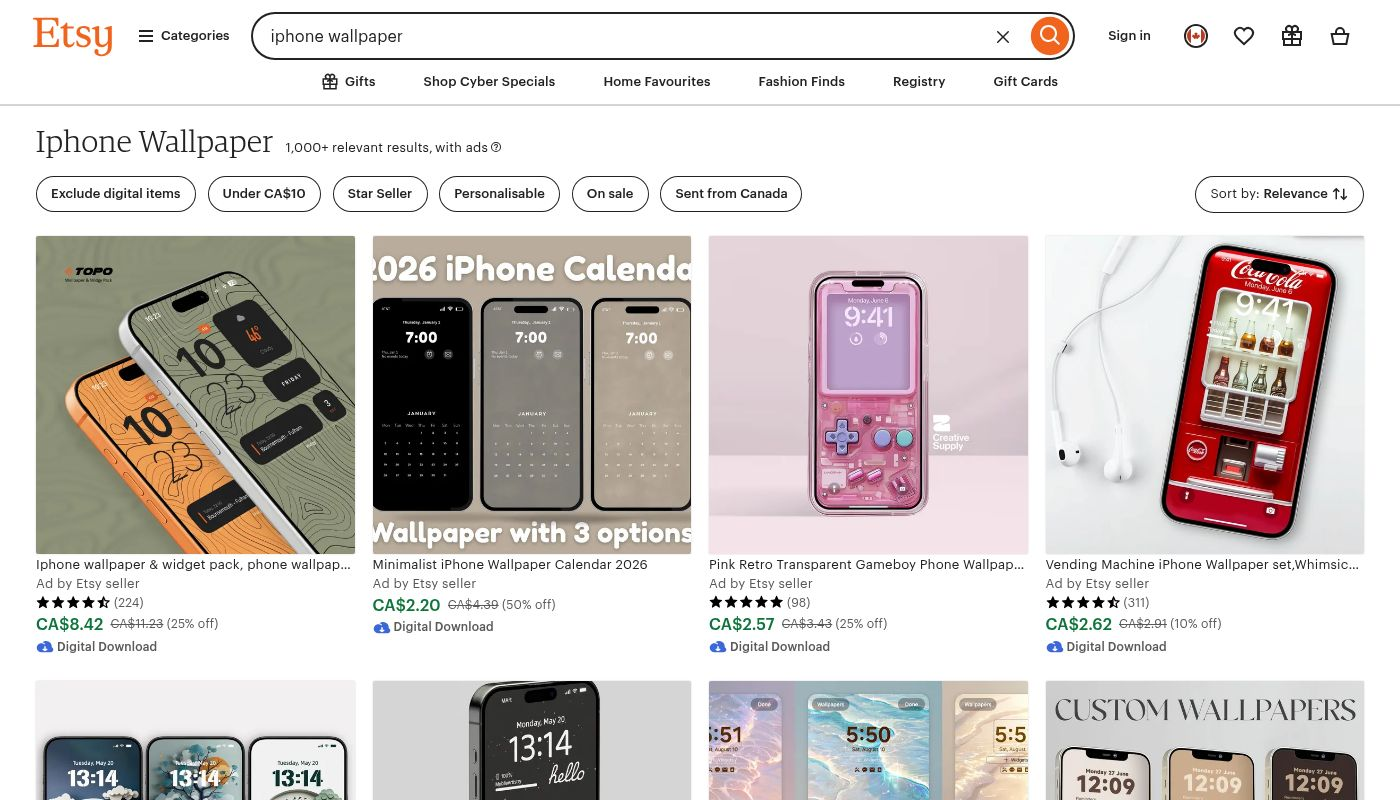
Task: Click the Canada flag region icon
Action: tap(1196, 36)
